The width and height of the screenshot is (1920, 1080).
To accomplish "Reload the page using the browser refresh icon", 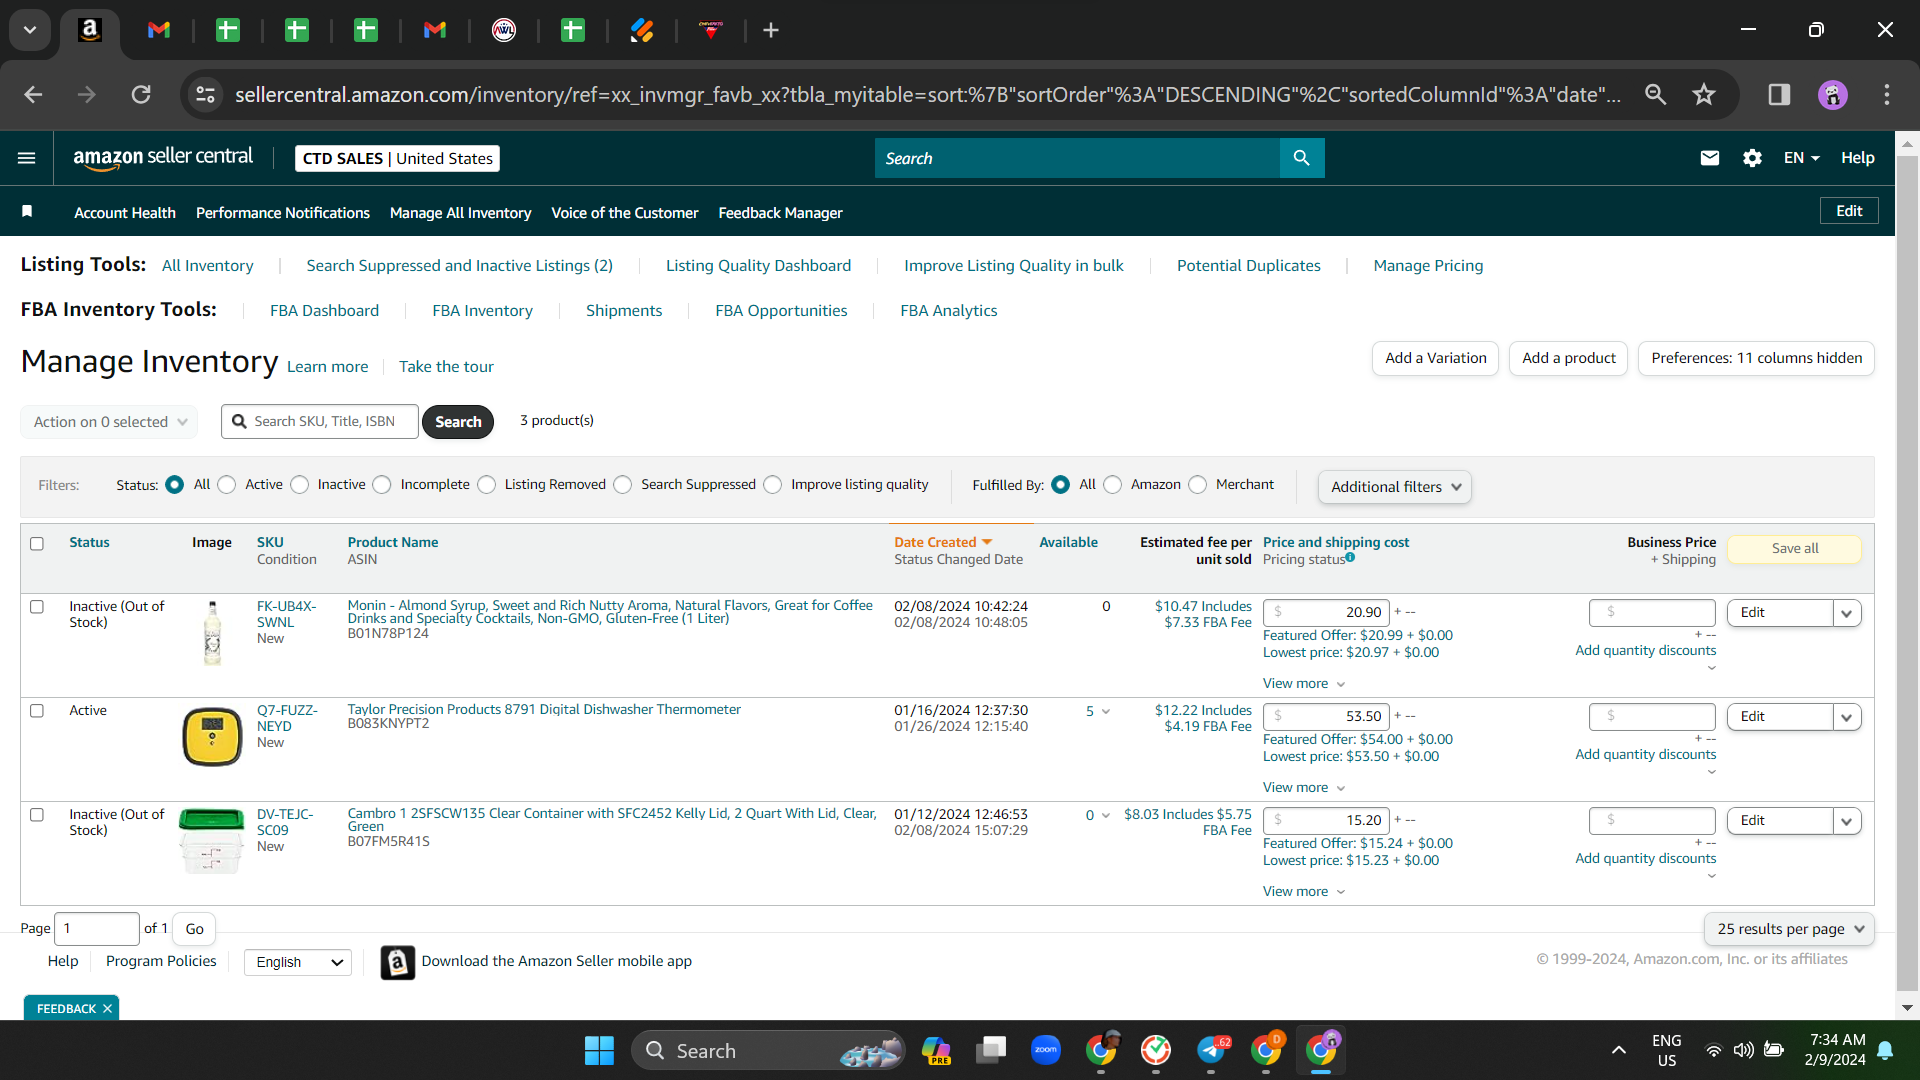I will (141, 95).
